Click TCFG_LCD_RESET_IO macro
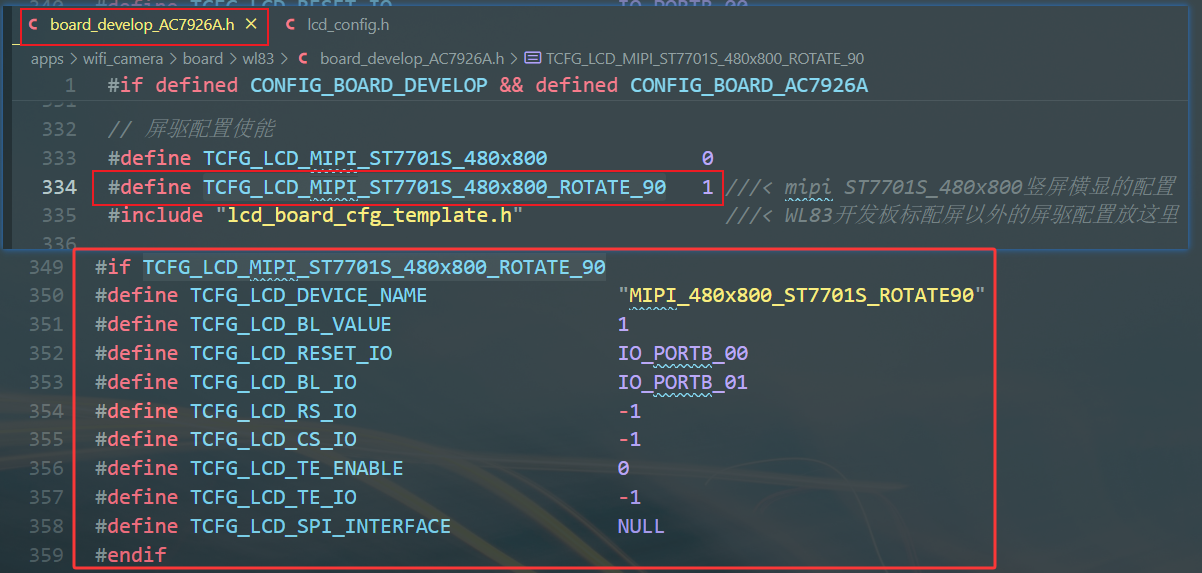 tap(291, 353)
